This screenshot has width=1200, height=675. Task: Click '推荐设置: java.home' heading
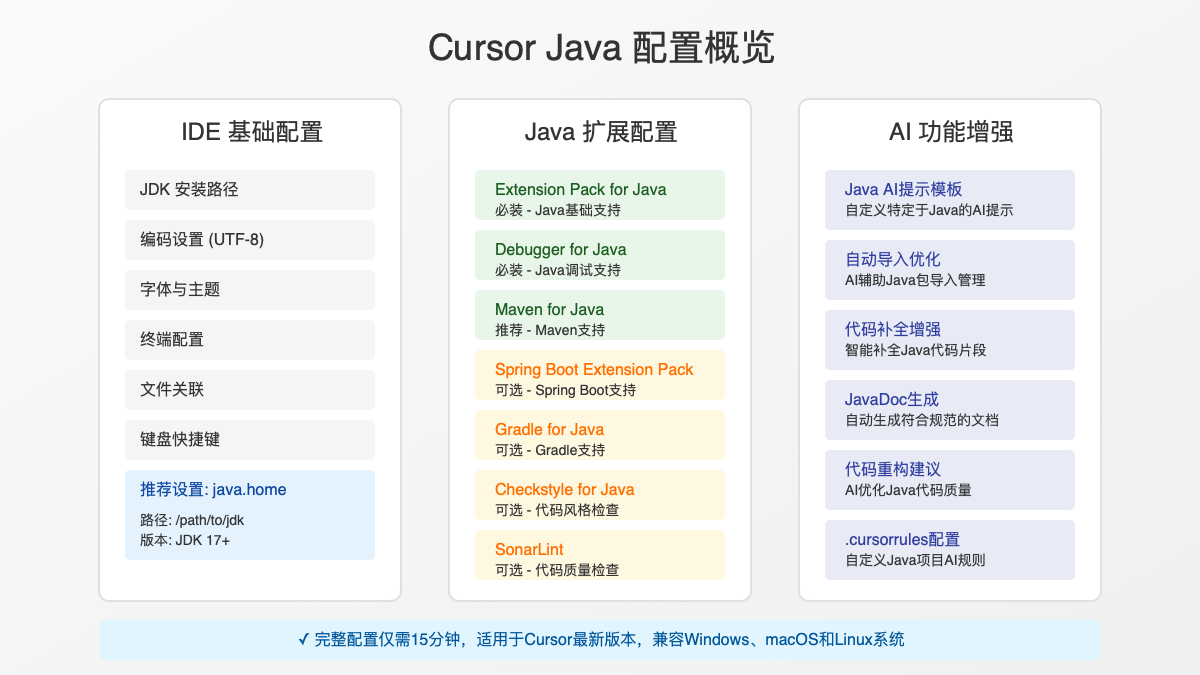pyautogui.click(x=213, y=489)
